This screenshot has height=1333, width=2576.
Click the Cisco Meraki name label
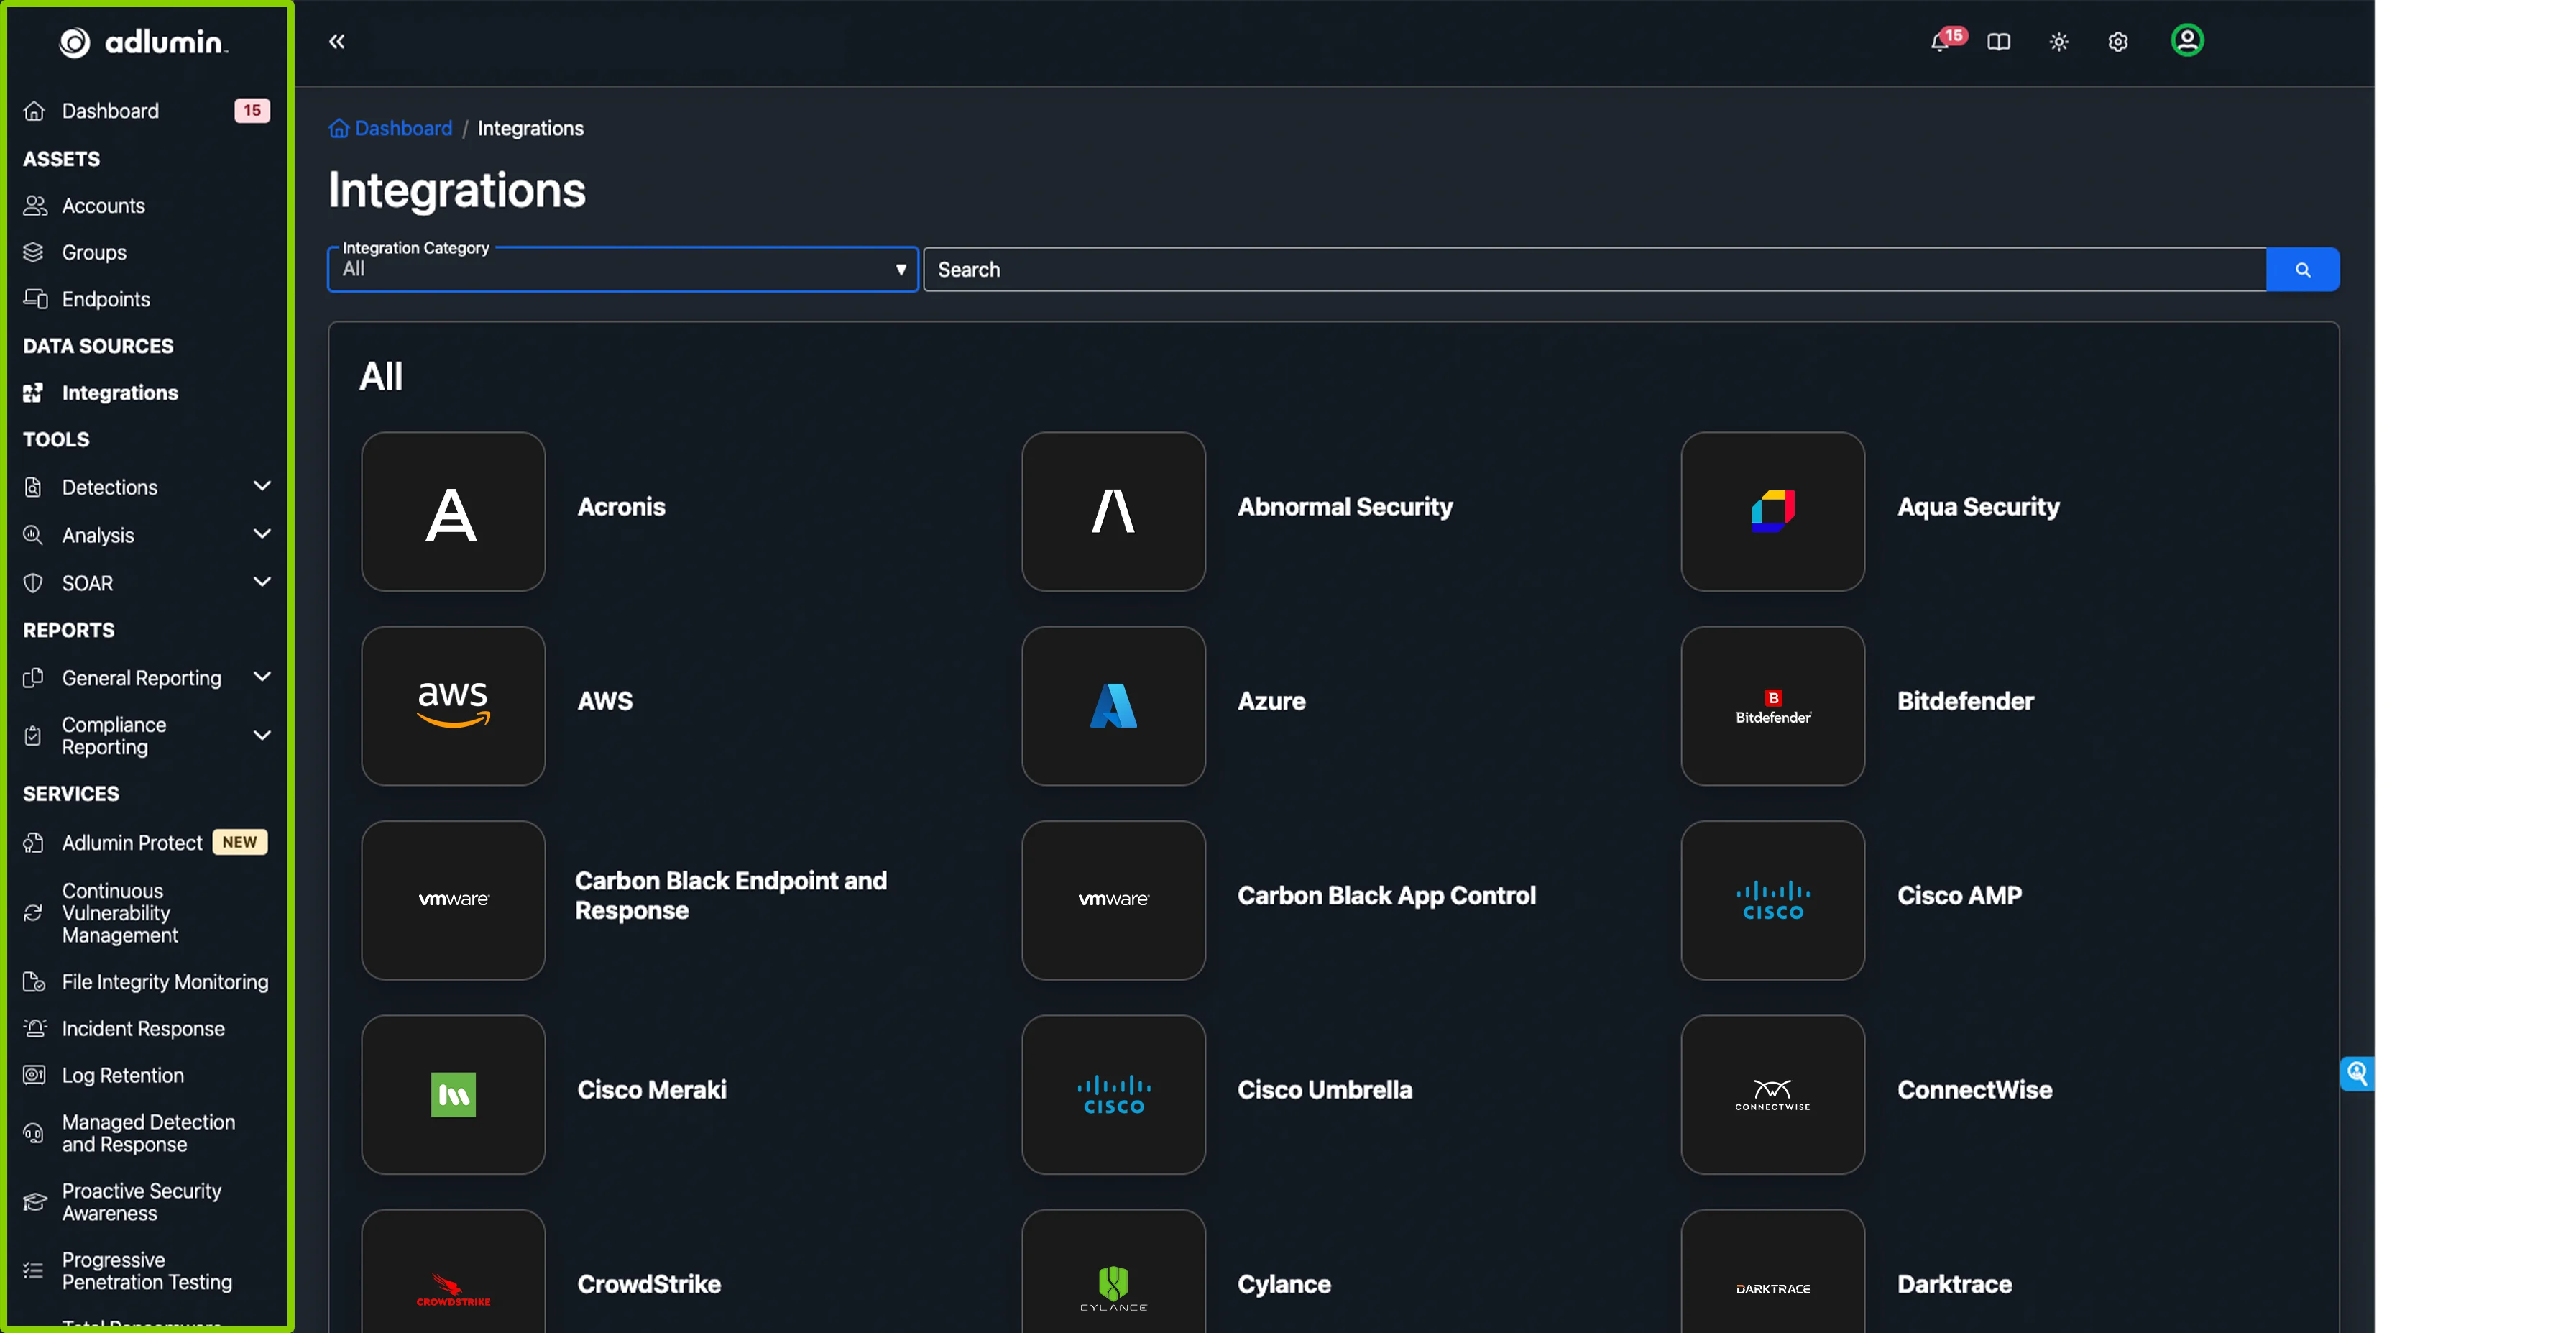pyautogui.click(x=652, y=1090)
